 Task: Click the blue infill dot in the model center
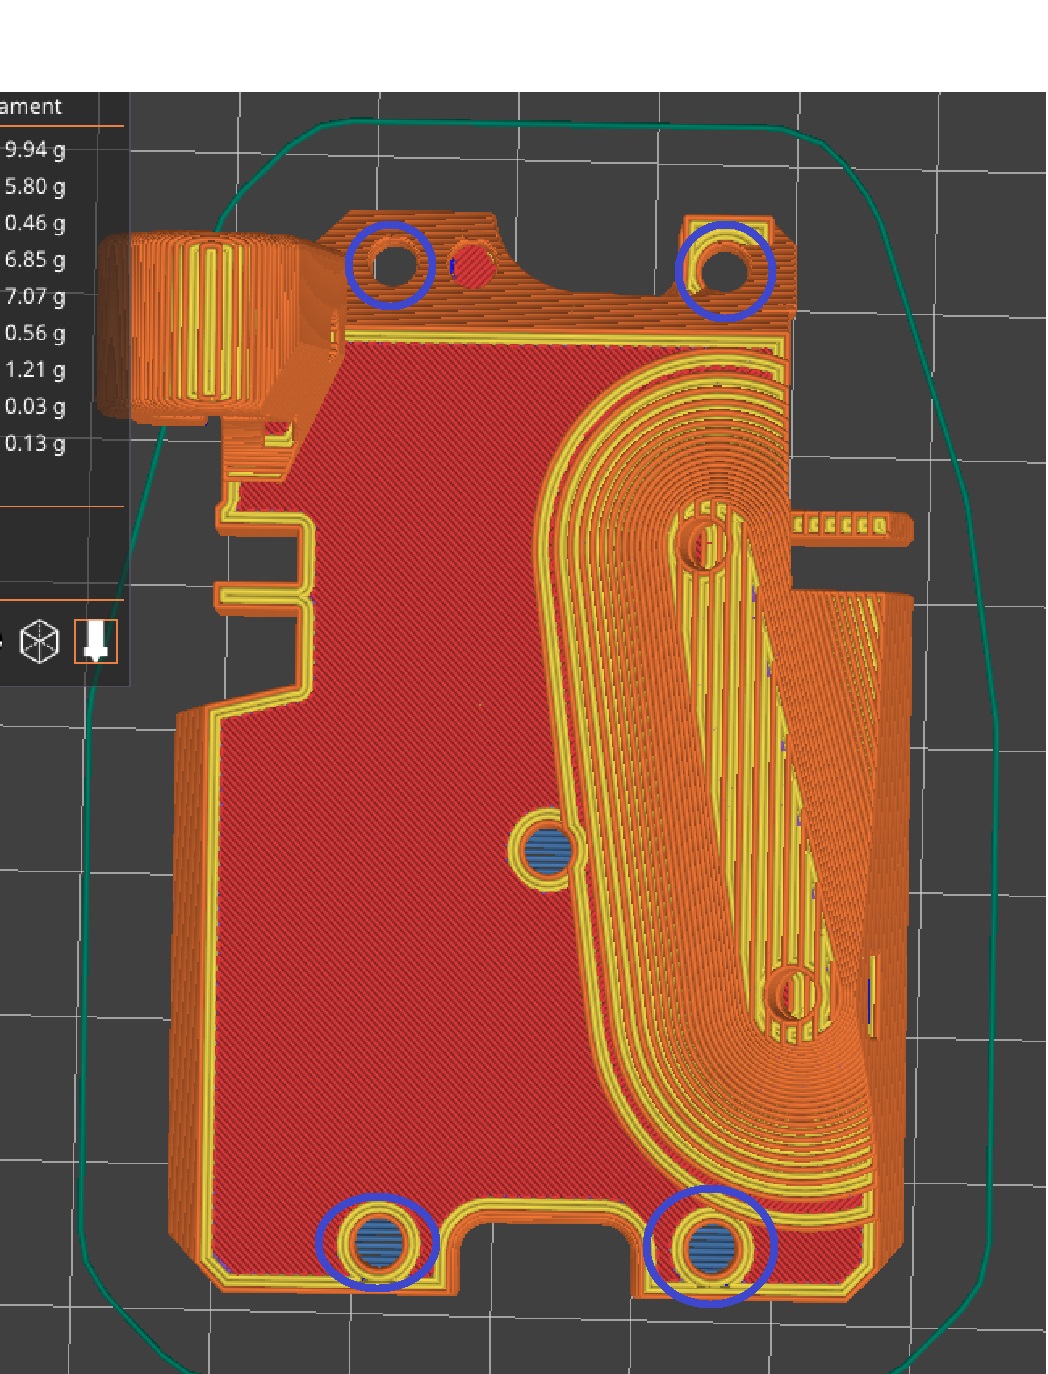(x=546, y=852)
